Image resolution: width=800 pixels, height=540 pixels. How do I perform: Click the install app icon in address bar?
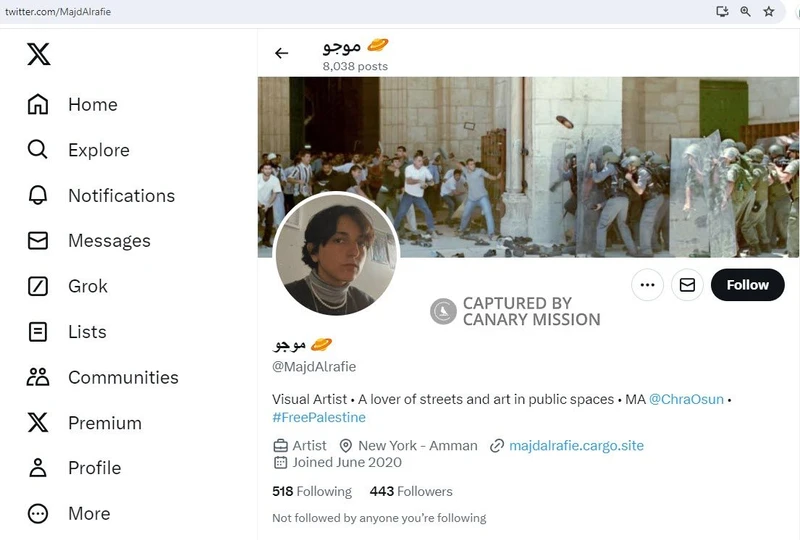(722, 11)
